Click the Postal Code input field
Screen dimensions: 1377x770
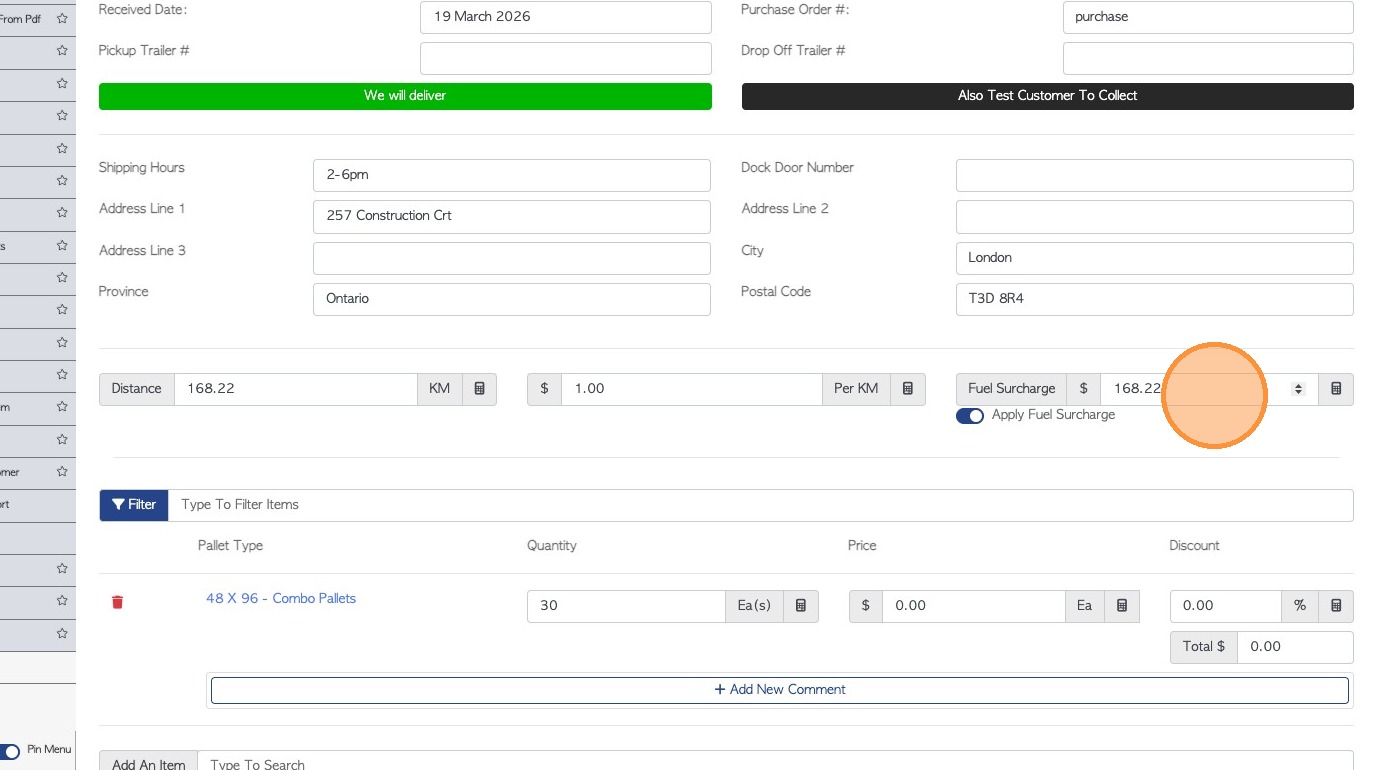(1154, 299)
